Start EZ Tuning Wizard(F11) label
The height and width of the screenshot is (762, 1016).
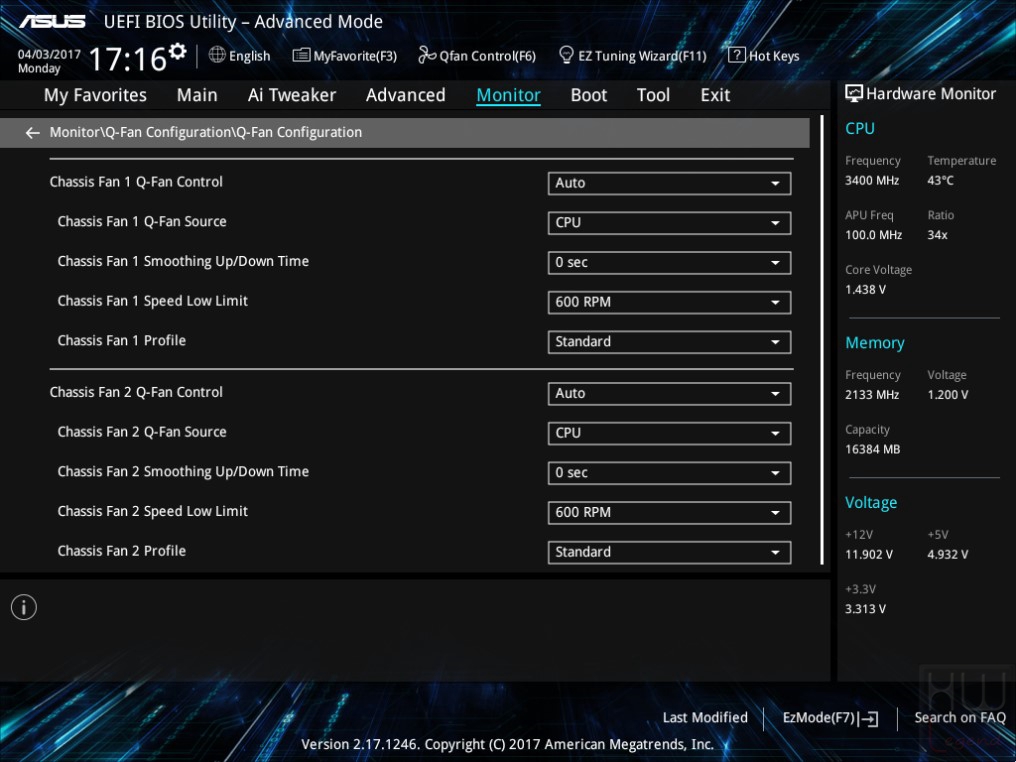[642, 56]
